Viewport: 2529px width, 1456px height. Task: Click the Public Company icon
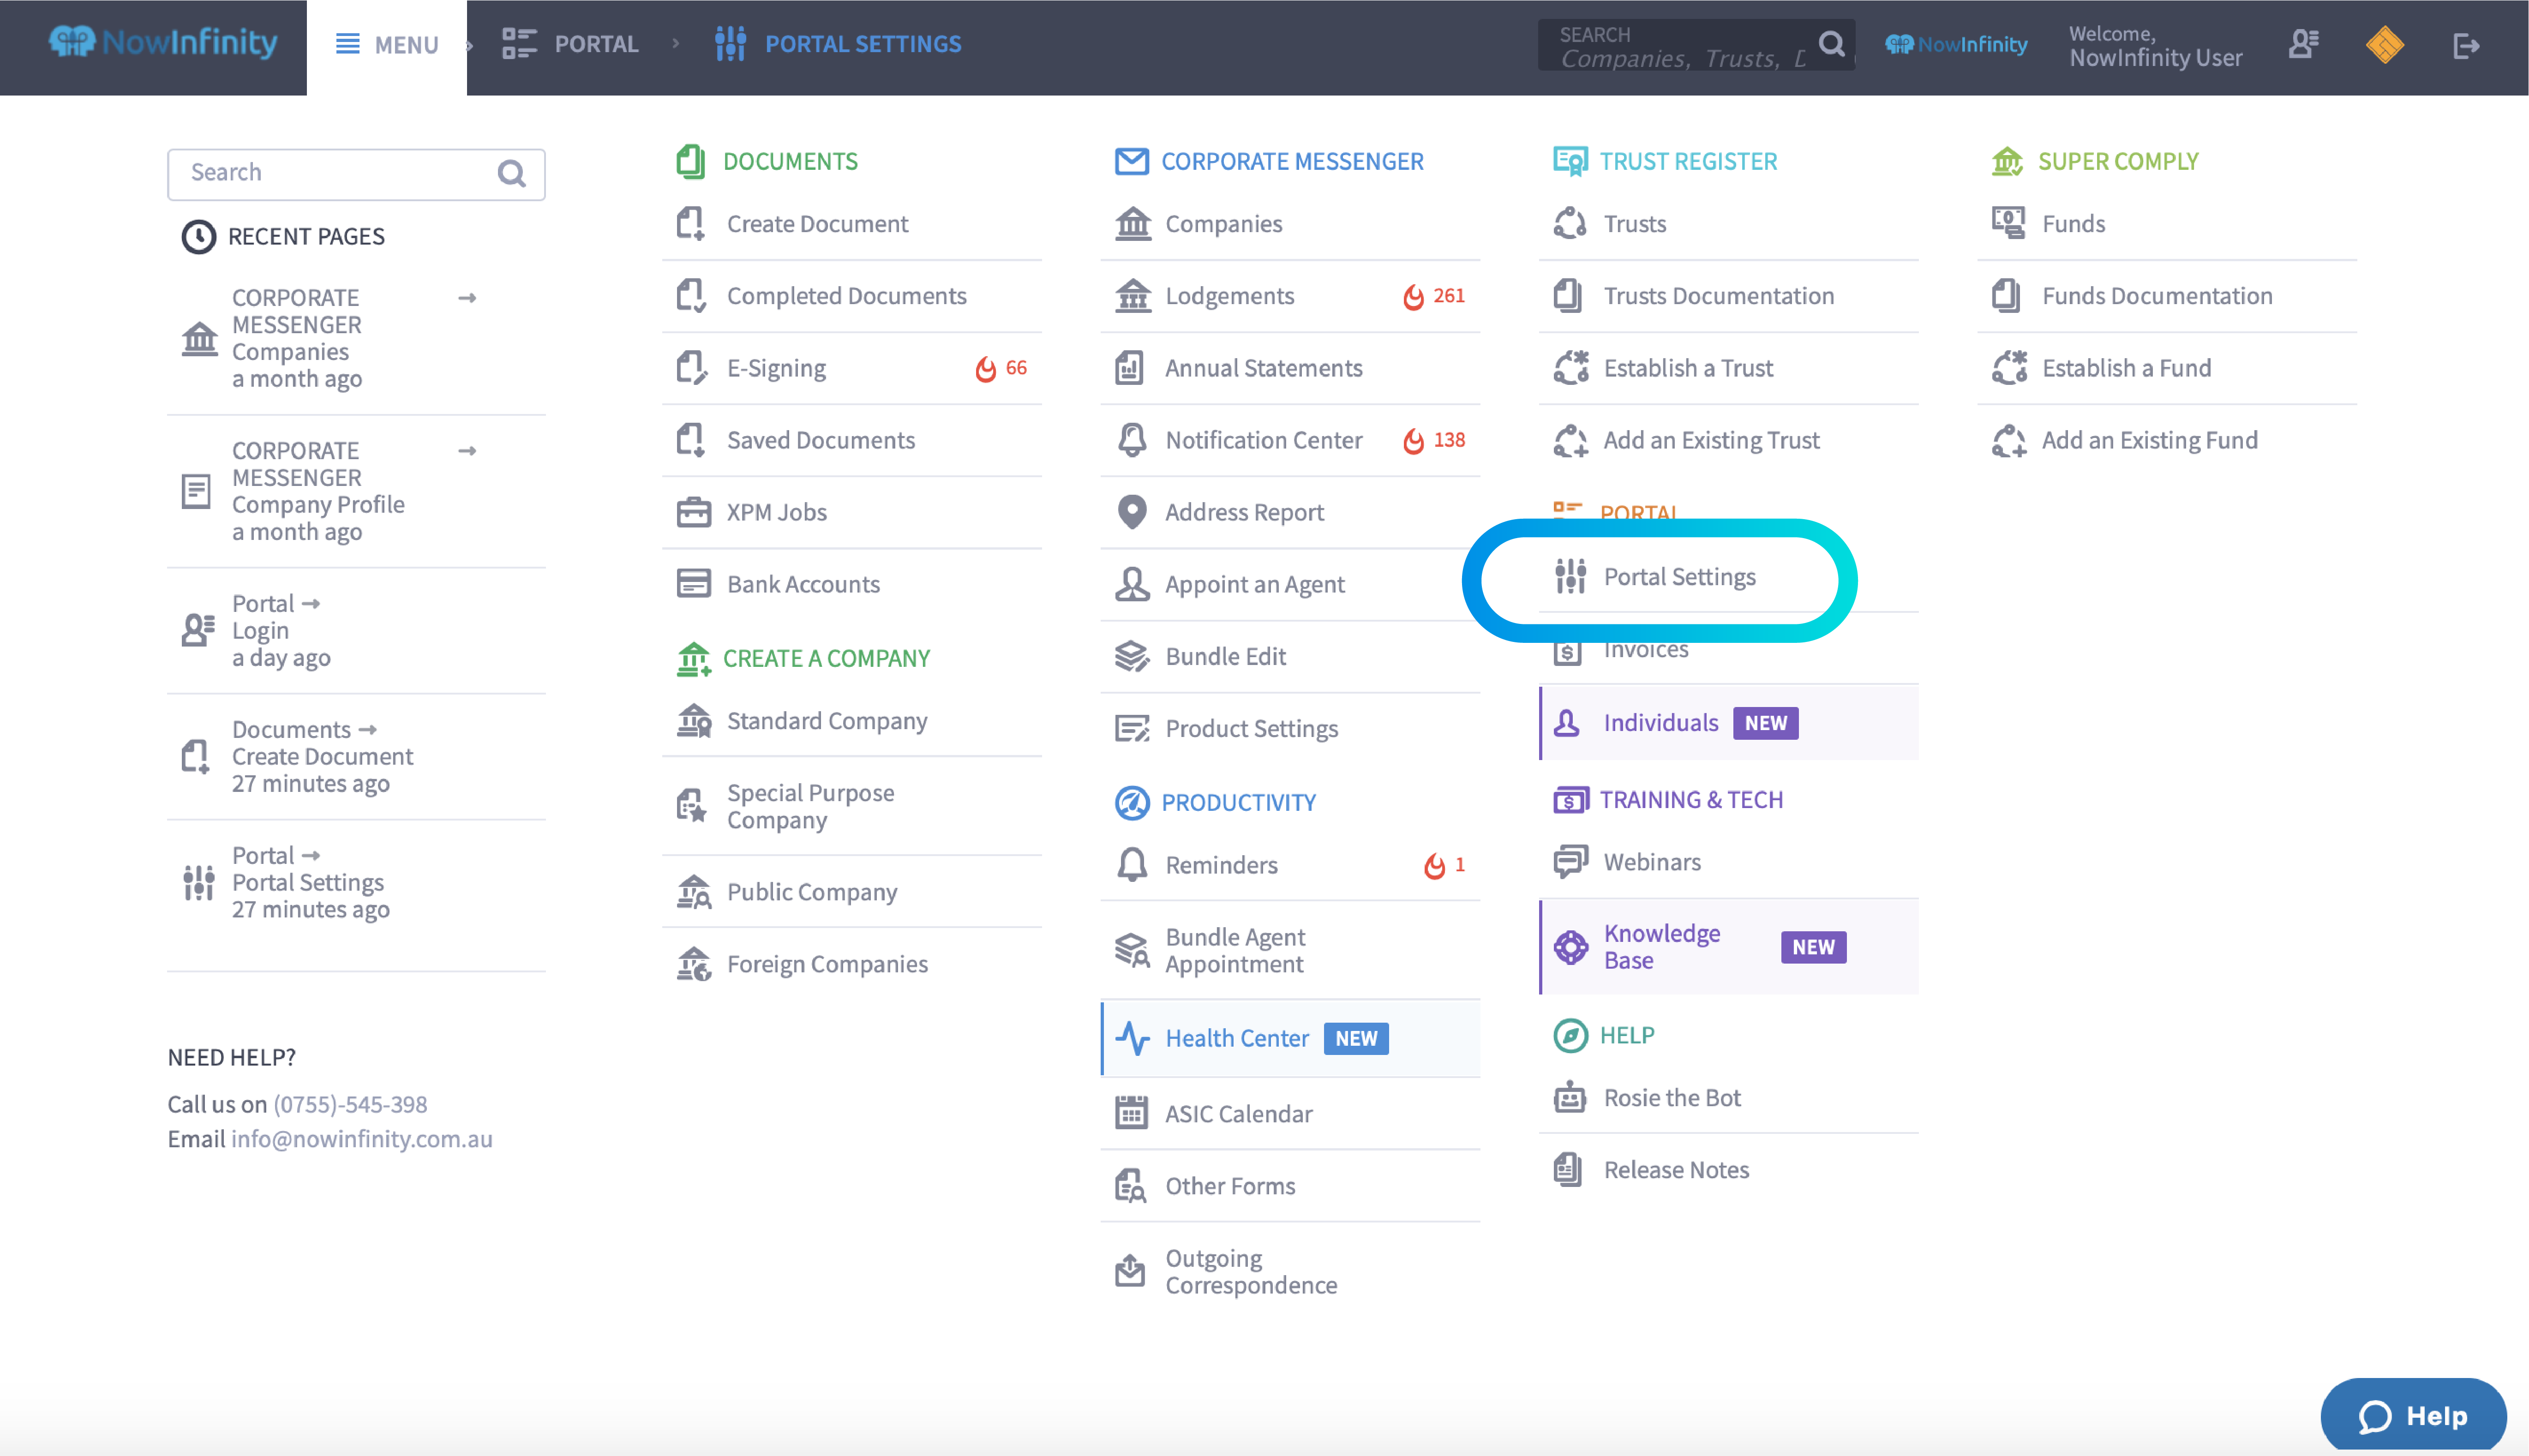(x=693, y=892)
